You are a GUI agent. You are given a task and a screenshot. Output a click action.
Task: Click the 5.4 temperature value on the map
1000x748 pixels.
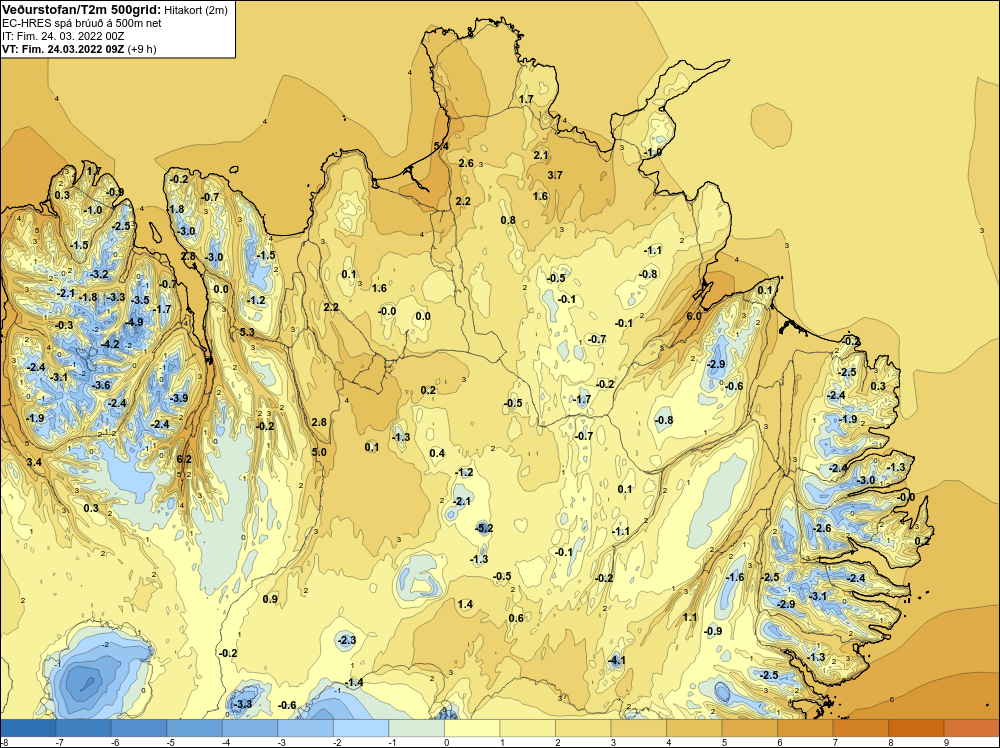pos(441,146)
